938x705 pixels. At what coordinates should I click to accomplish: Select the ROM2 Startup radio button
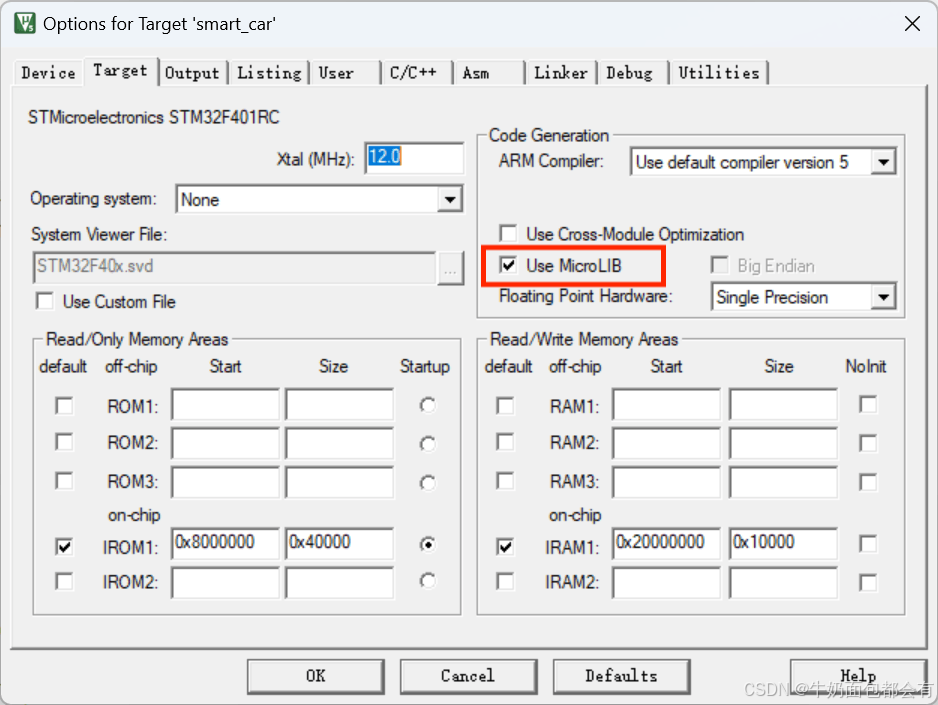(427, 444)
